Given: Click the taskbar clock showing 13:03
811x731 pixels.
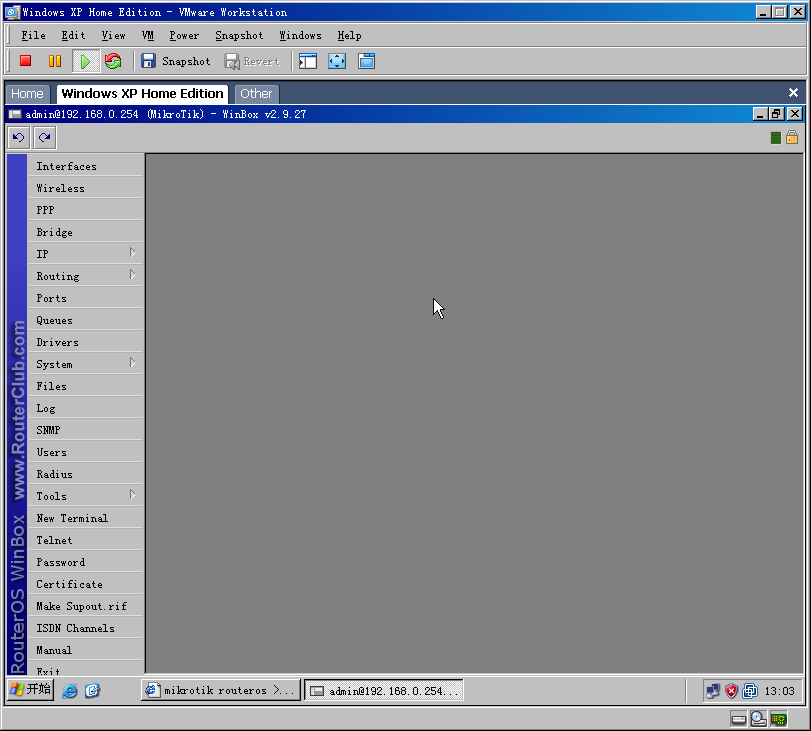Looking at the screenshot, I should click(779, 691).
